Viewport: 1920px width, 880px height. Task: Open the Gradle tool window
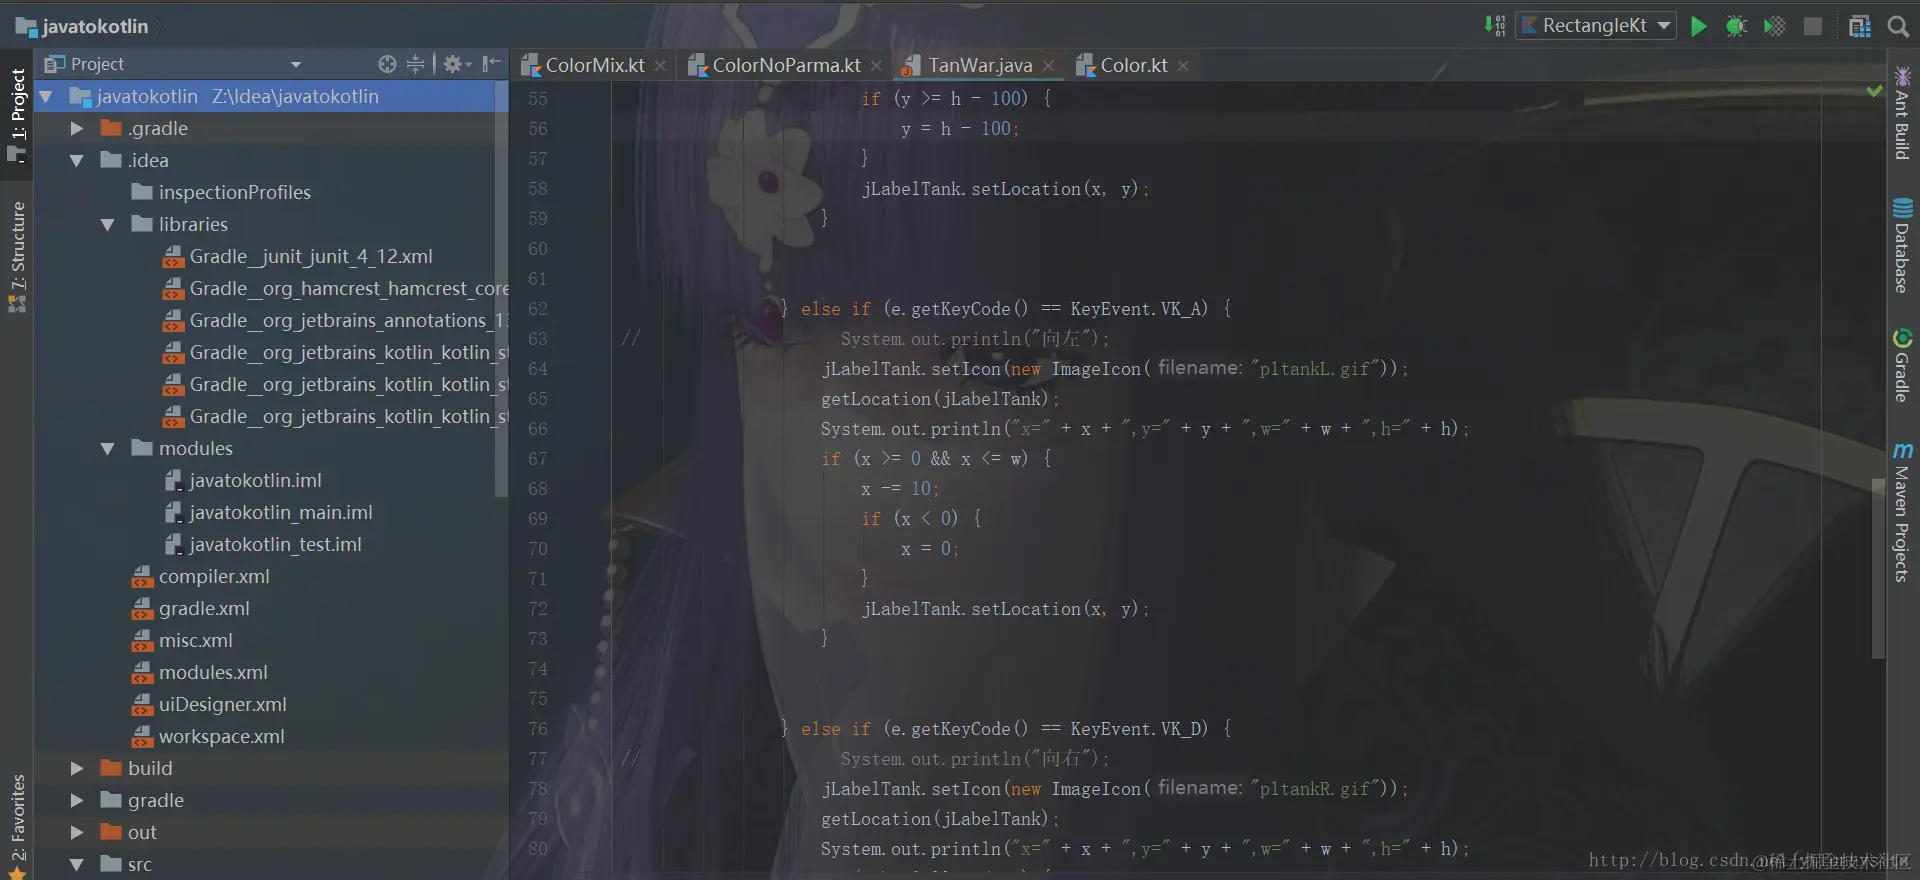(1902, 365)
